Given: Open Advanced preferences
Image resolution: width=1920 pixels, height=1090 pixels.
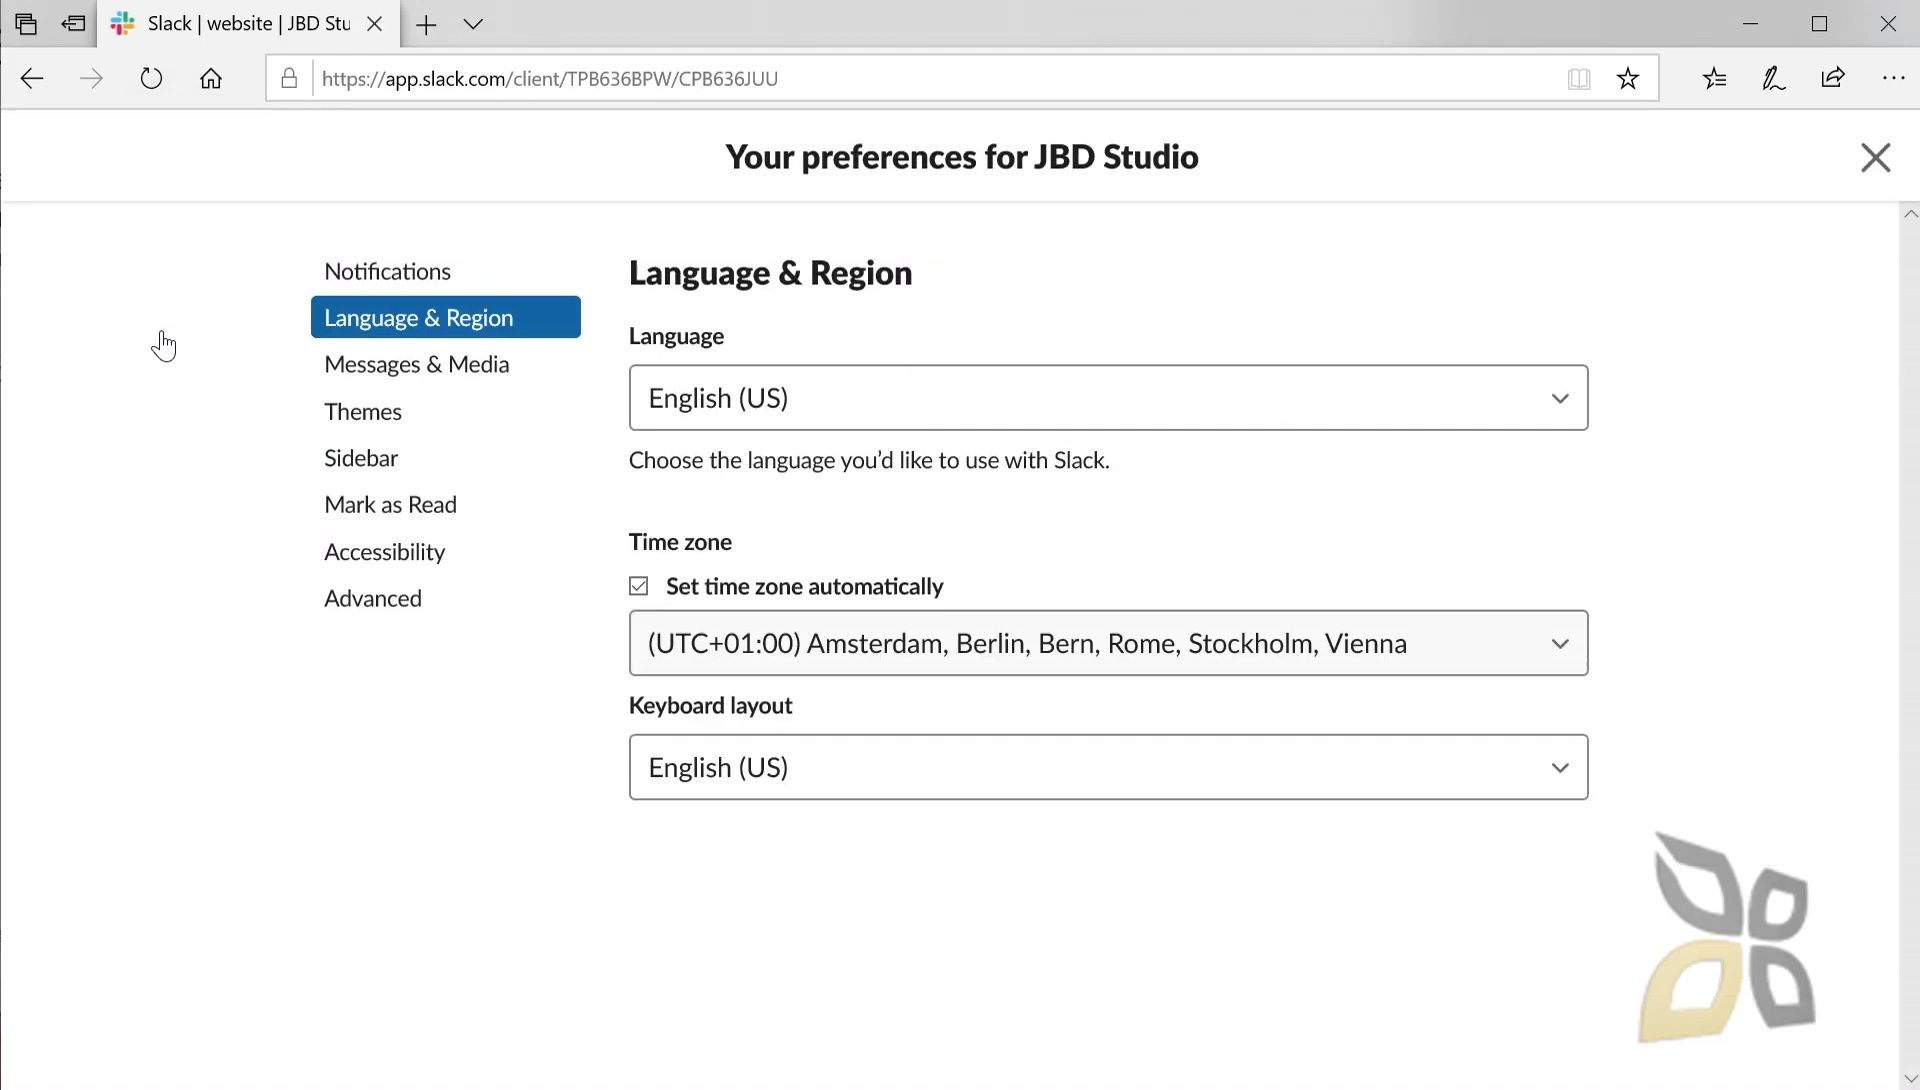Looking at the screenshot, I should [x=372, y=598].
